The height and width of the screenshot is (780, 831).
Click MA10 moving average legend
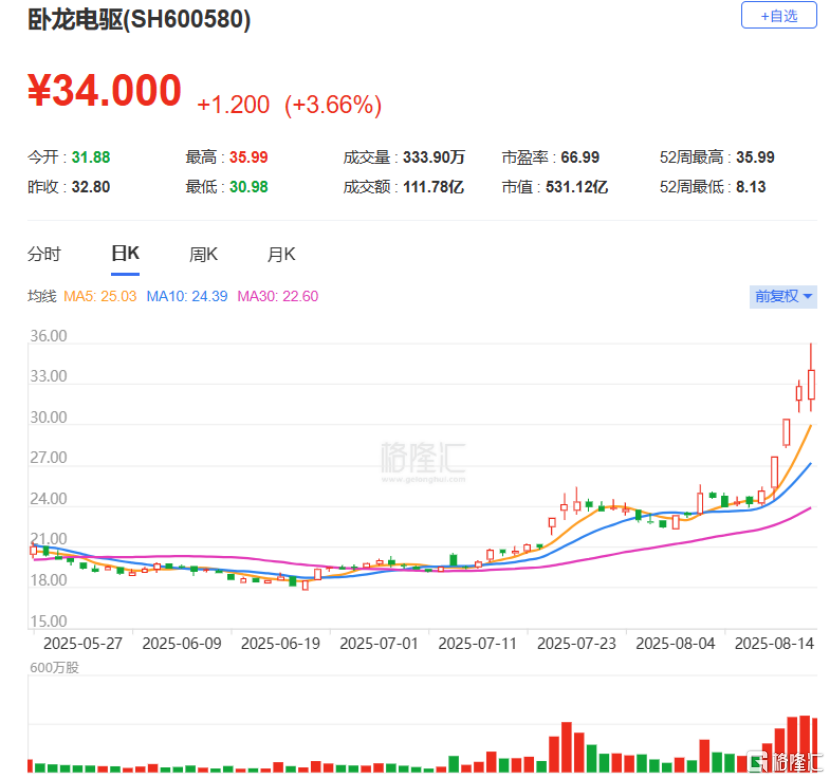click(187, 296)
